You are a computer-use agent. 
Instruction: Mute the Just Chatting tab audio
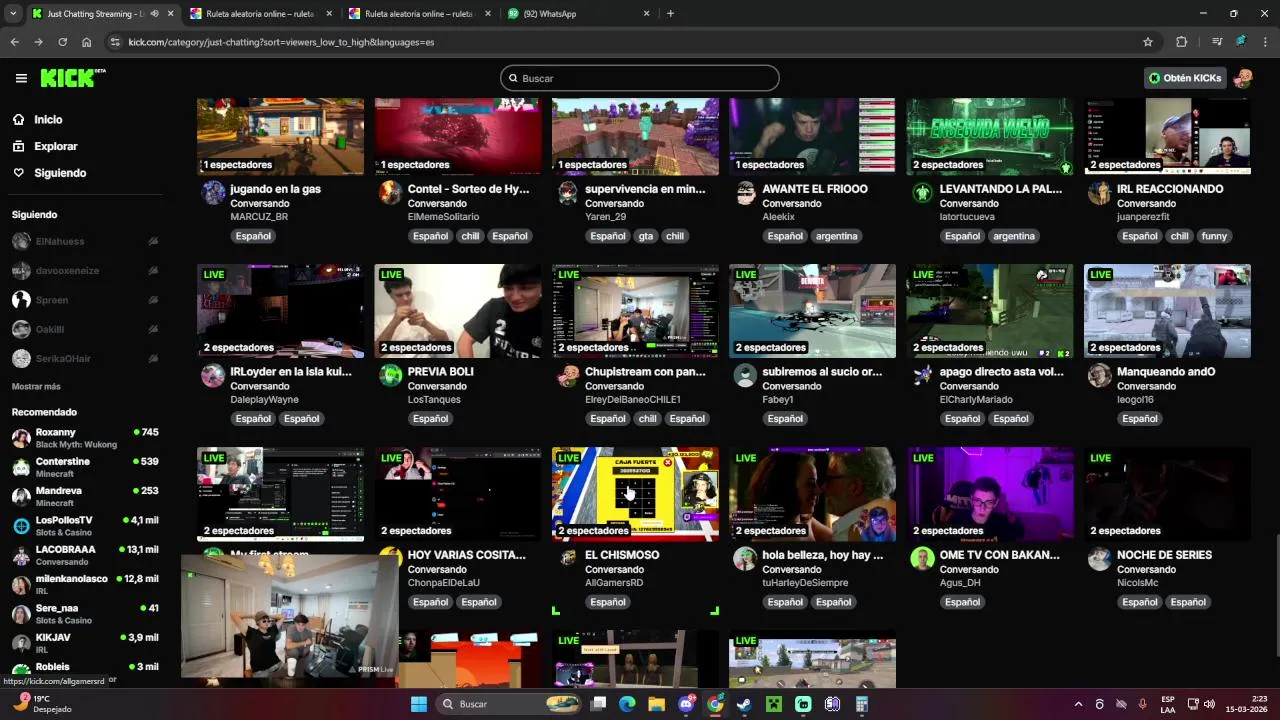coord(155,14)
